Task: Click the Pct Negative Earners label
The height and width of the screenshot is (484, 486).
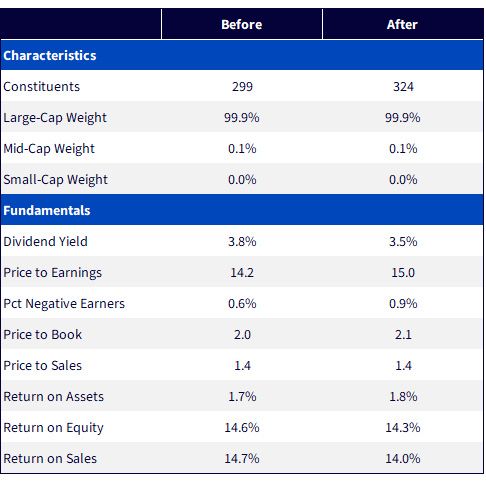Action: (64, 304)
